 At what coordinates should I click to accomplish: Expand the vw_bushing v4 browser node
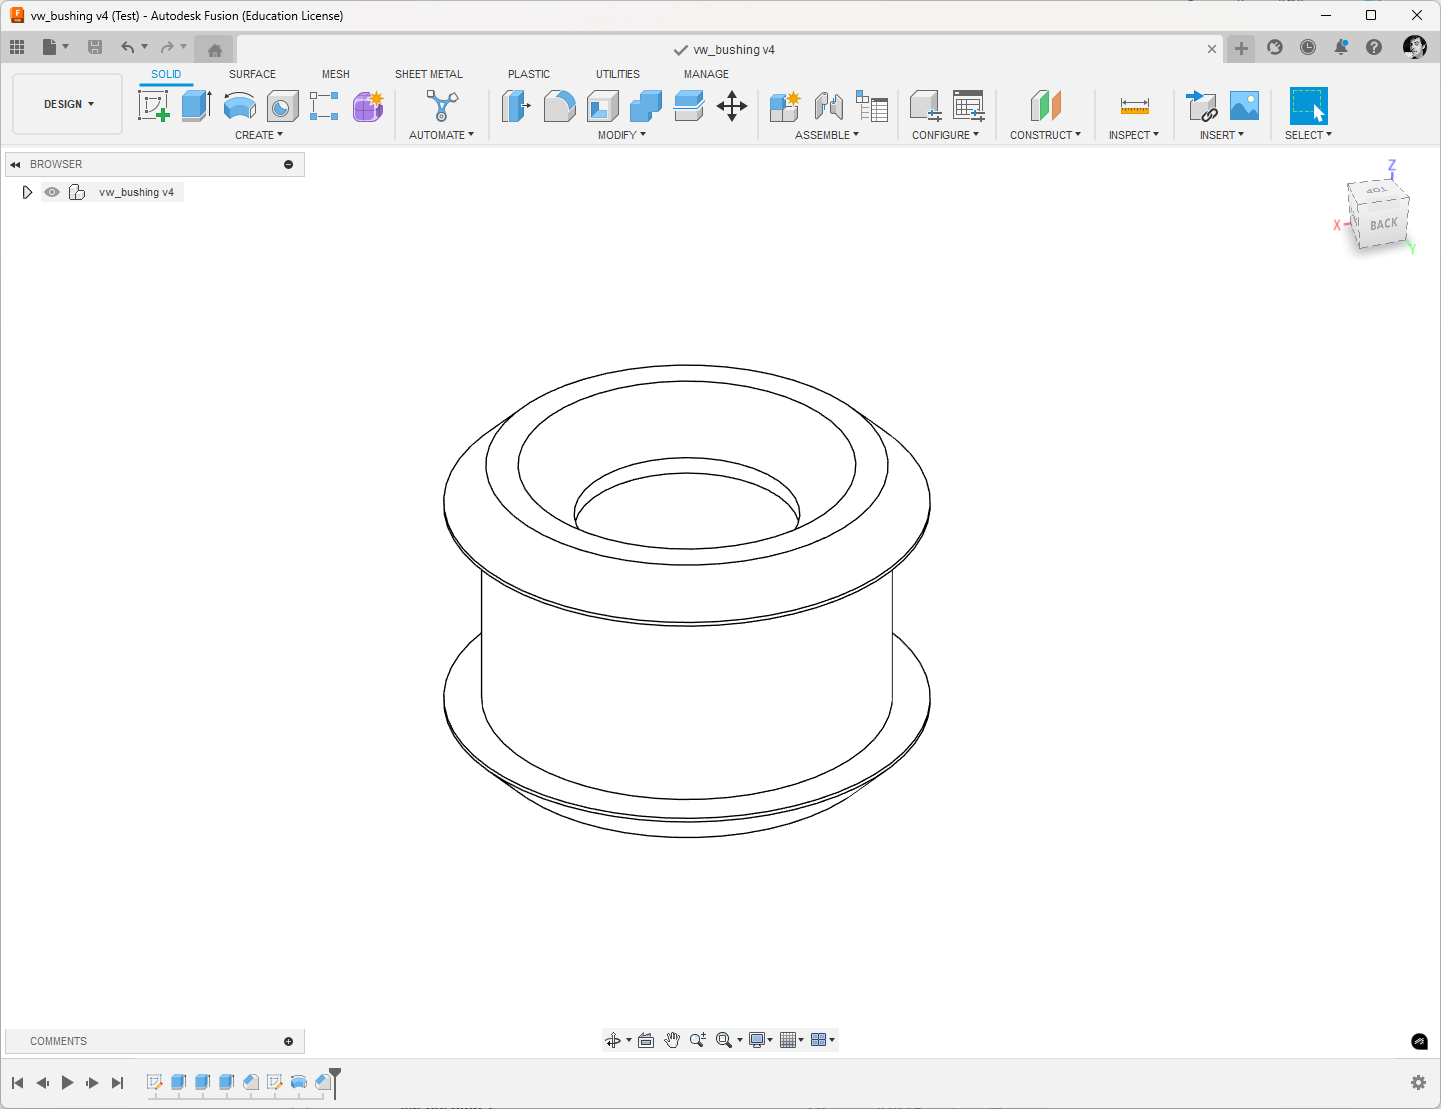[27, 192]
